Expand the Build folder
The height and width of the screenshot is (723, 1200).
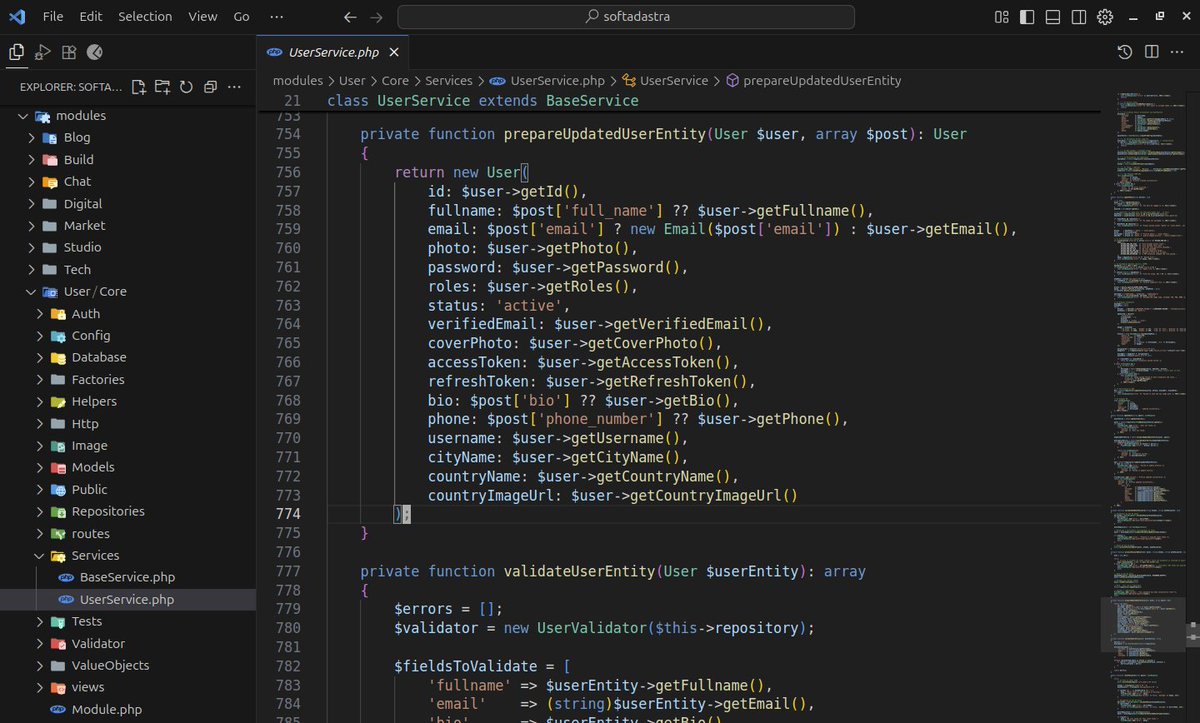pyautogui.click(x=32, y=159)
